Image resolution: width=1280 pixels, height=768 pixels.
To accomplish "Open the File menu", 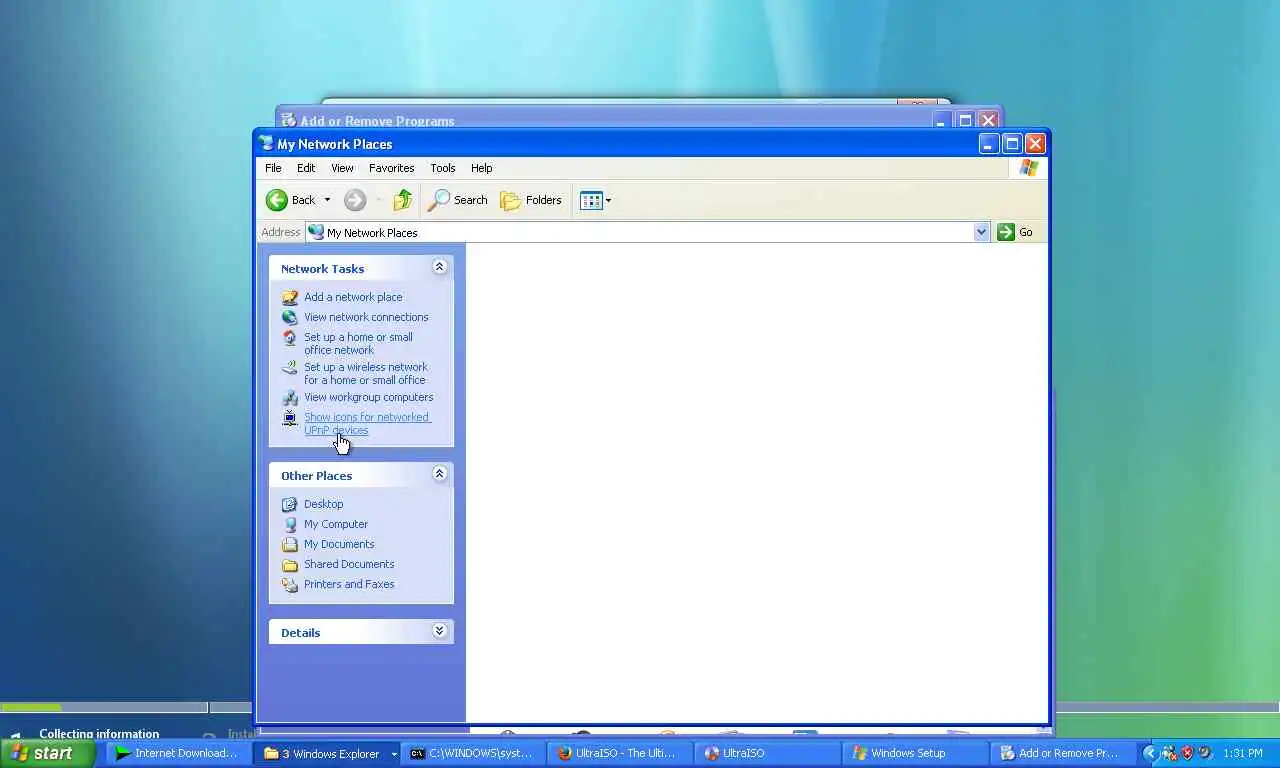I will 273,168.
